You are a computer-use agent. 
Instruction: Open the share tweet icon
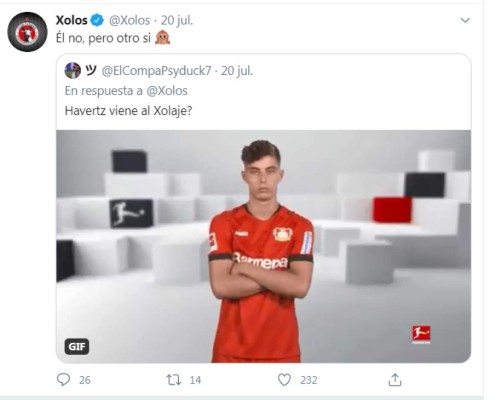(395, 379)
